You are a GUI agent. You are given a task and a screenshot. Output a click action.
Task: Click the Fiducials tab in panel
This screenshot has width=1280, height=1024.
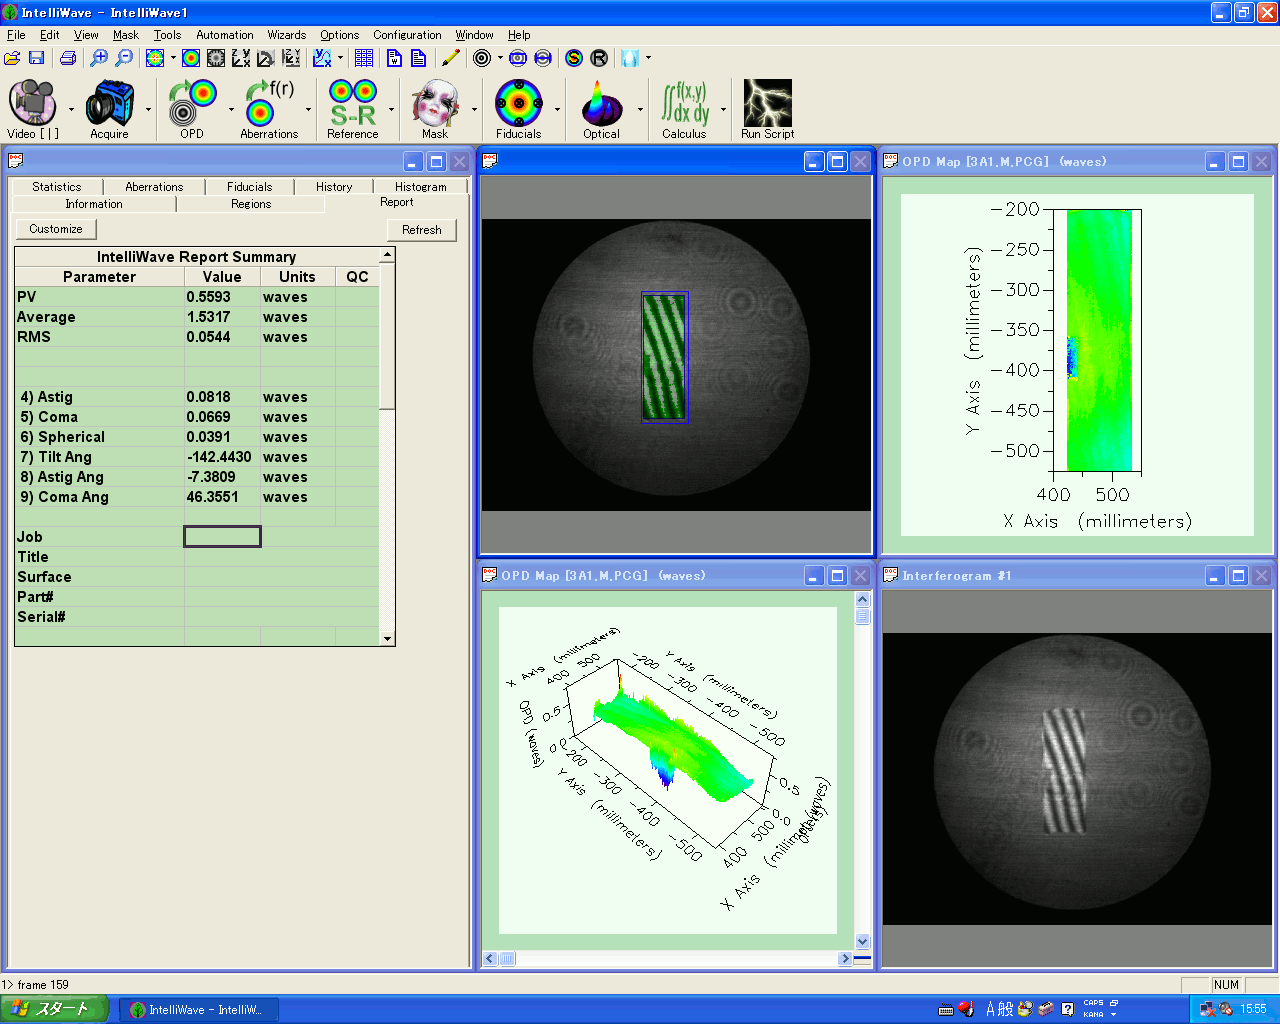249,187
